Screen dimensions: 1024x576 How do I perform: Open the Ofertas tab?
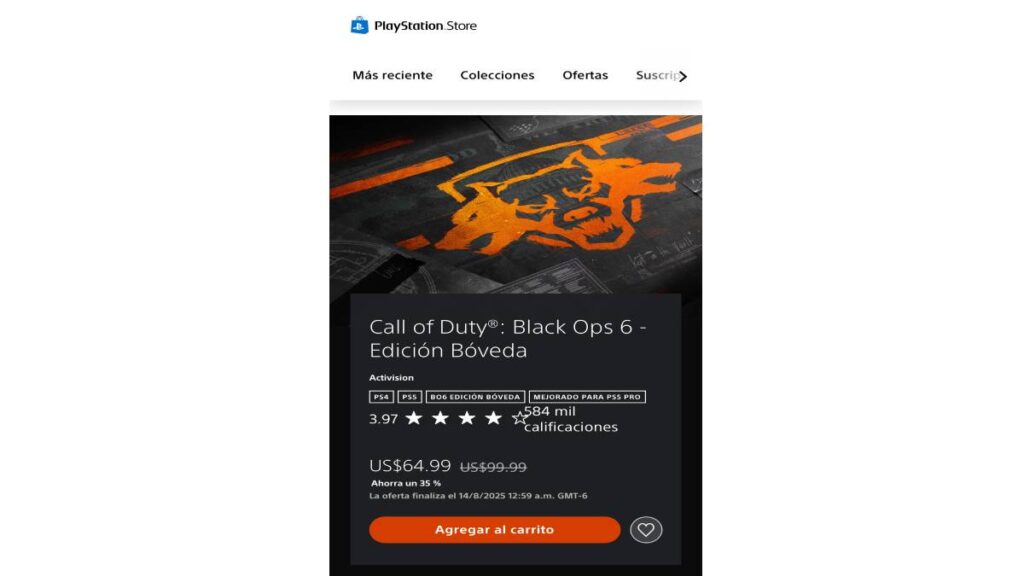tap(585, 75)
